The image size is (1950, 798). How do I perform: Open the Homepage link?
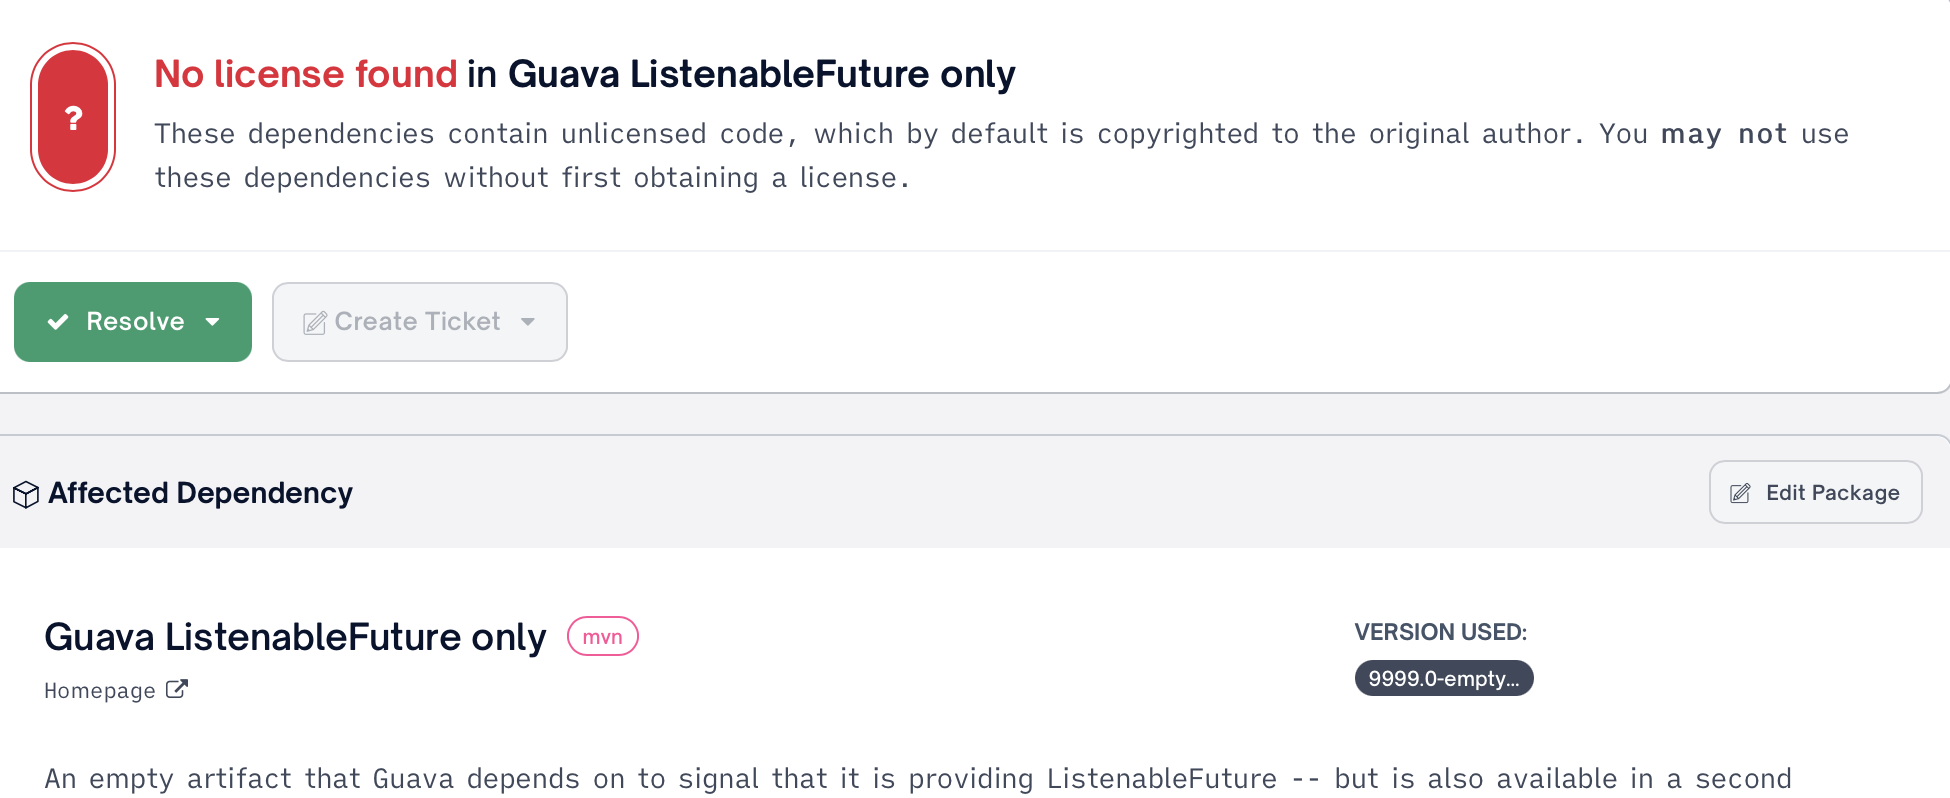pos(100,691)
